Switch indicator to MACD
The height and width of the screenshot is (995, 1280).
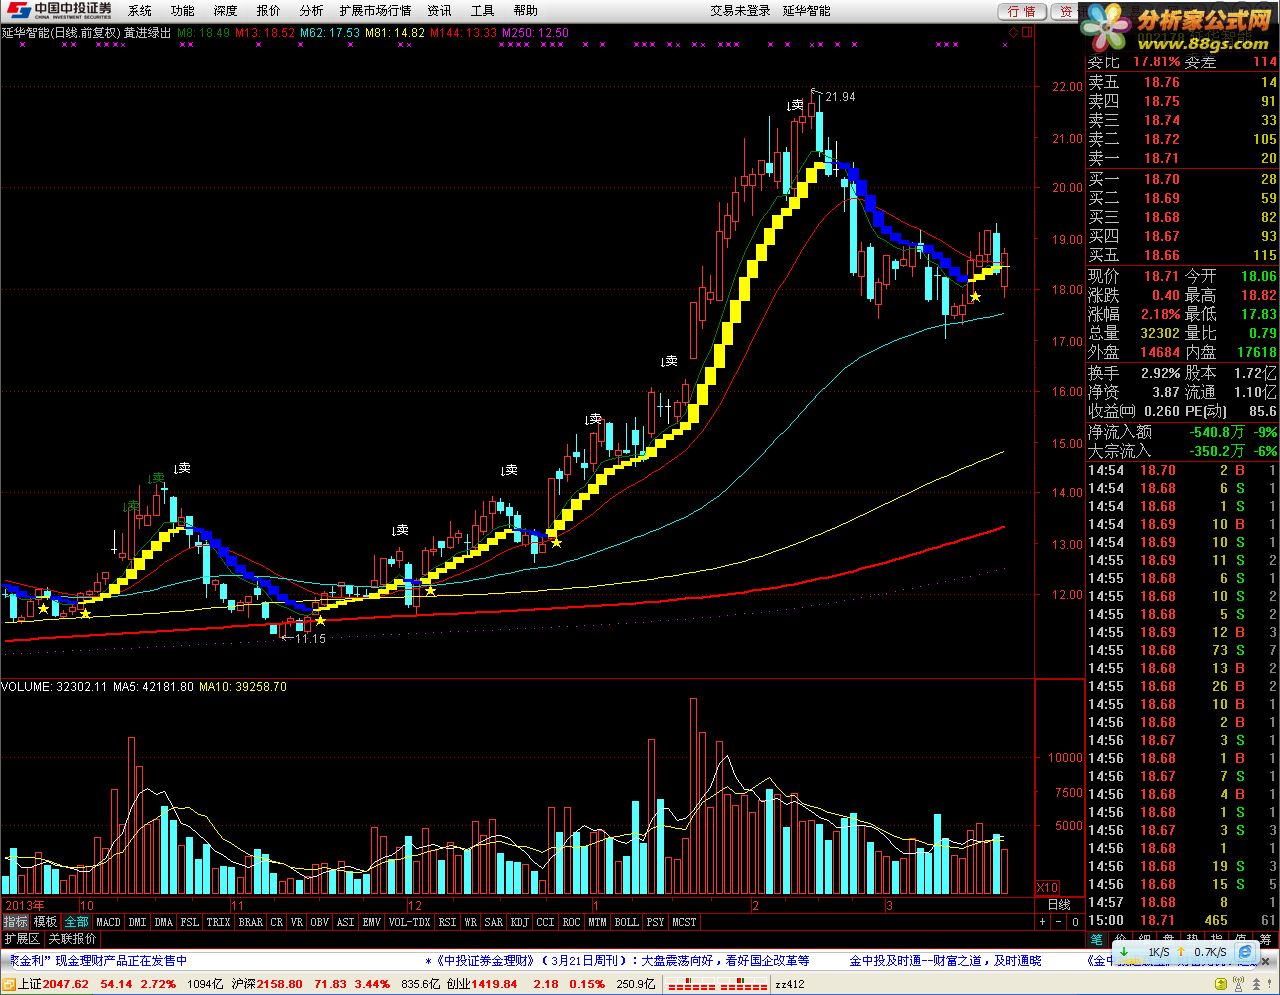108,922
